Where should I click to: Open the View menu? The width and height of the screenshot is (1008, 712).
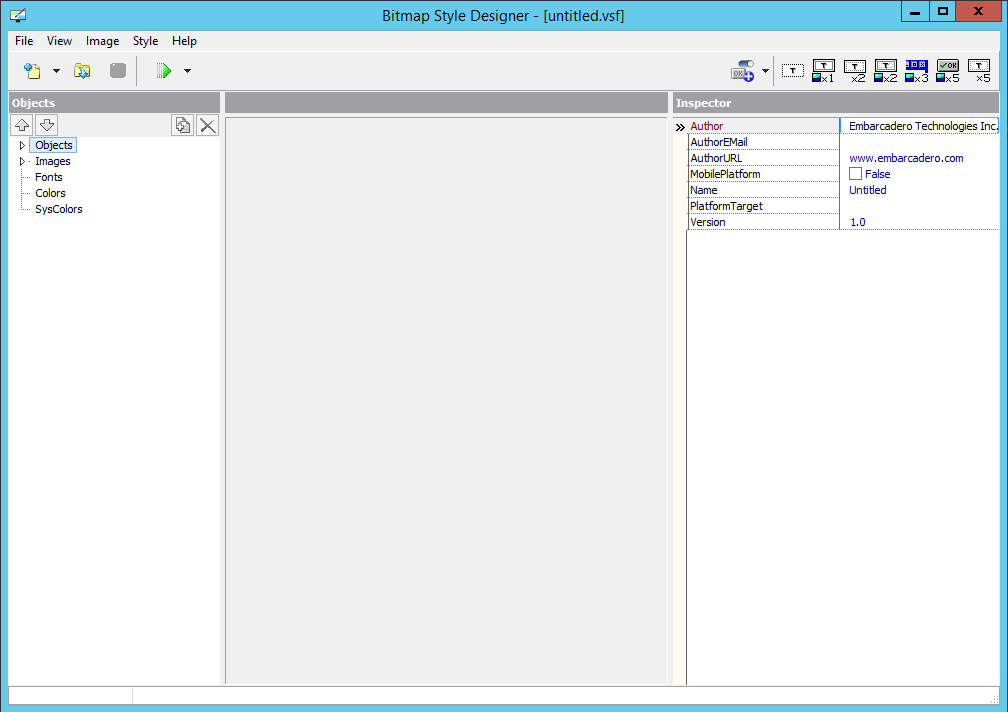[59, 41]
